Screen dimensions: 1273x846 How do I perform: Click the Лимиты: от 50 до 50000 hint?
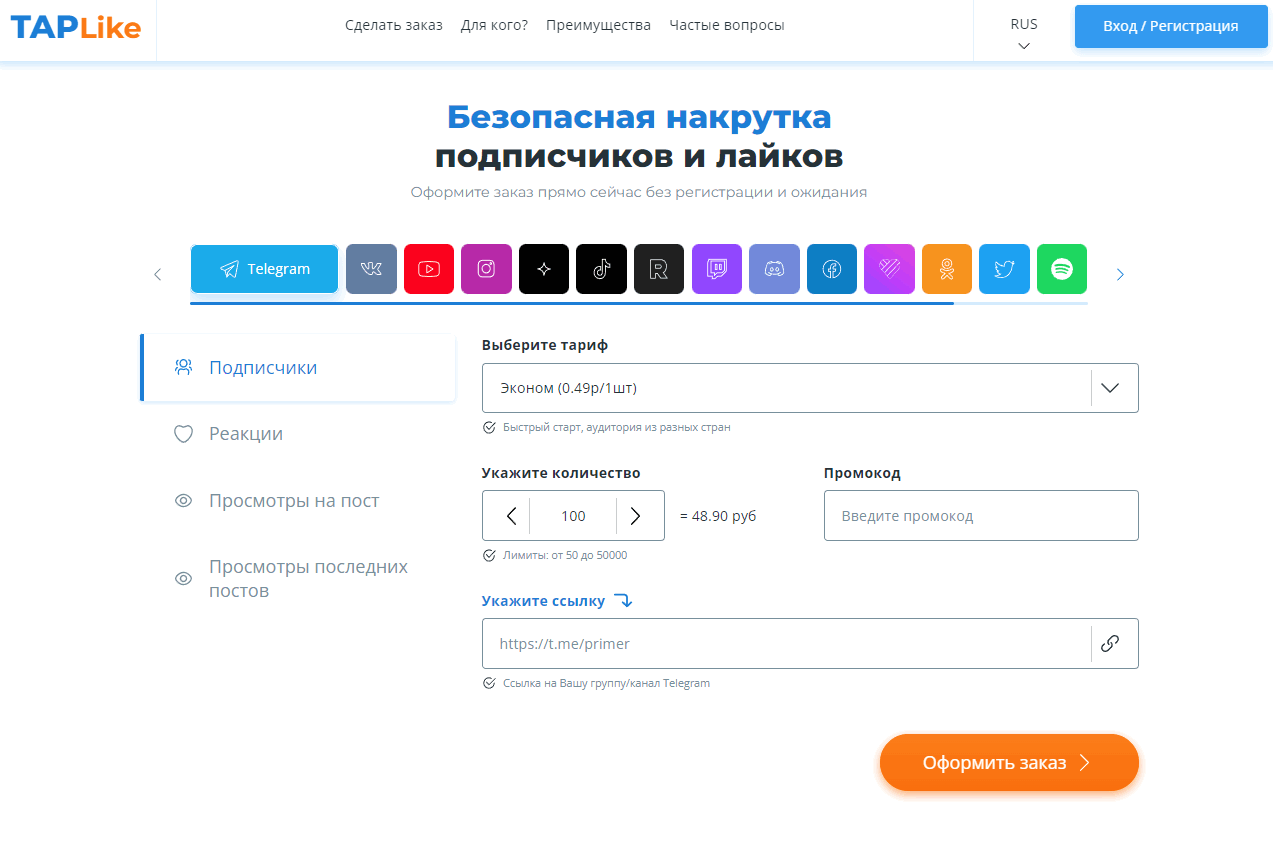[565, 555]
